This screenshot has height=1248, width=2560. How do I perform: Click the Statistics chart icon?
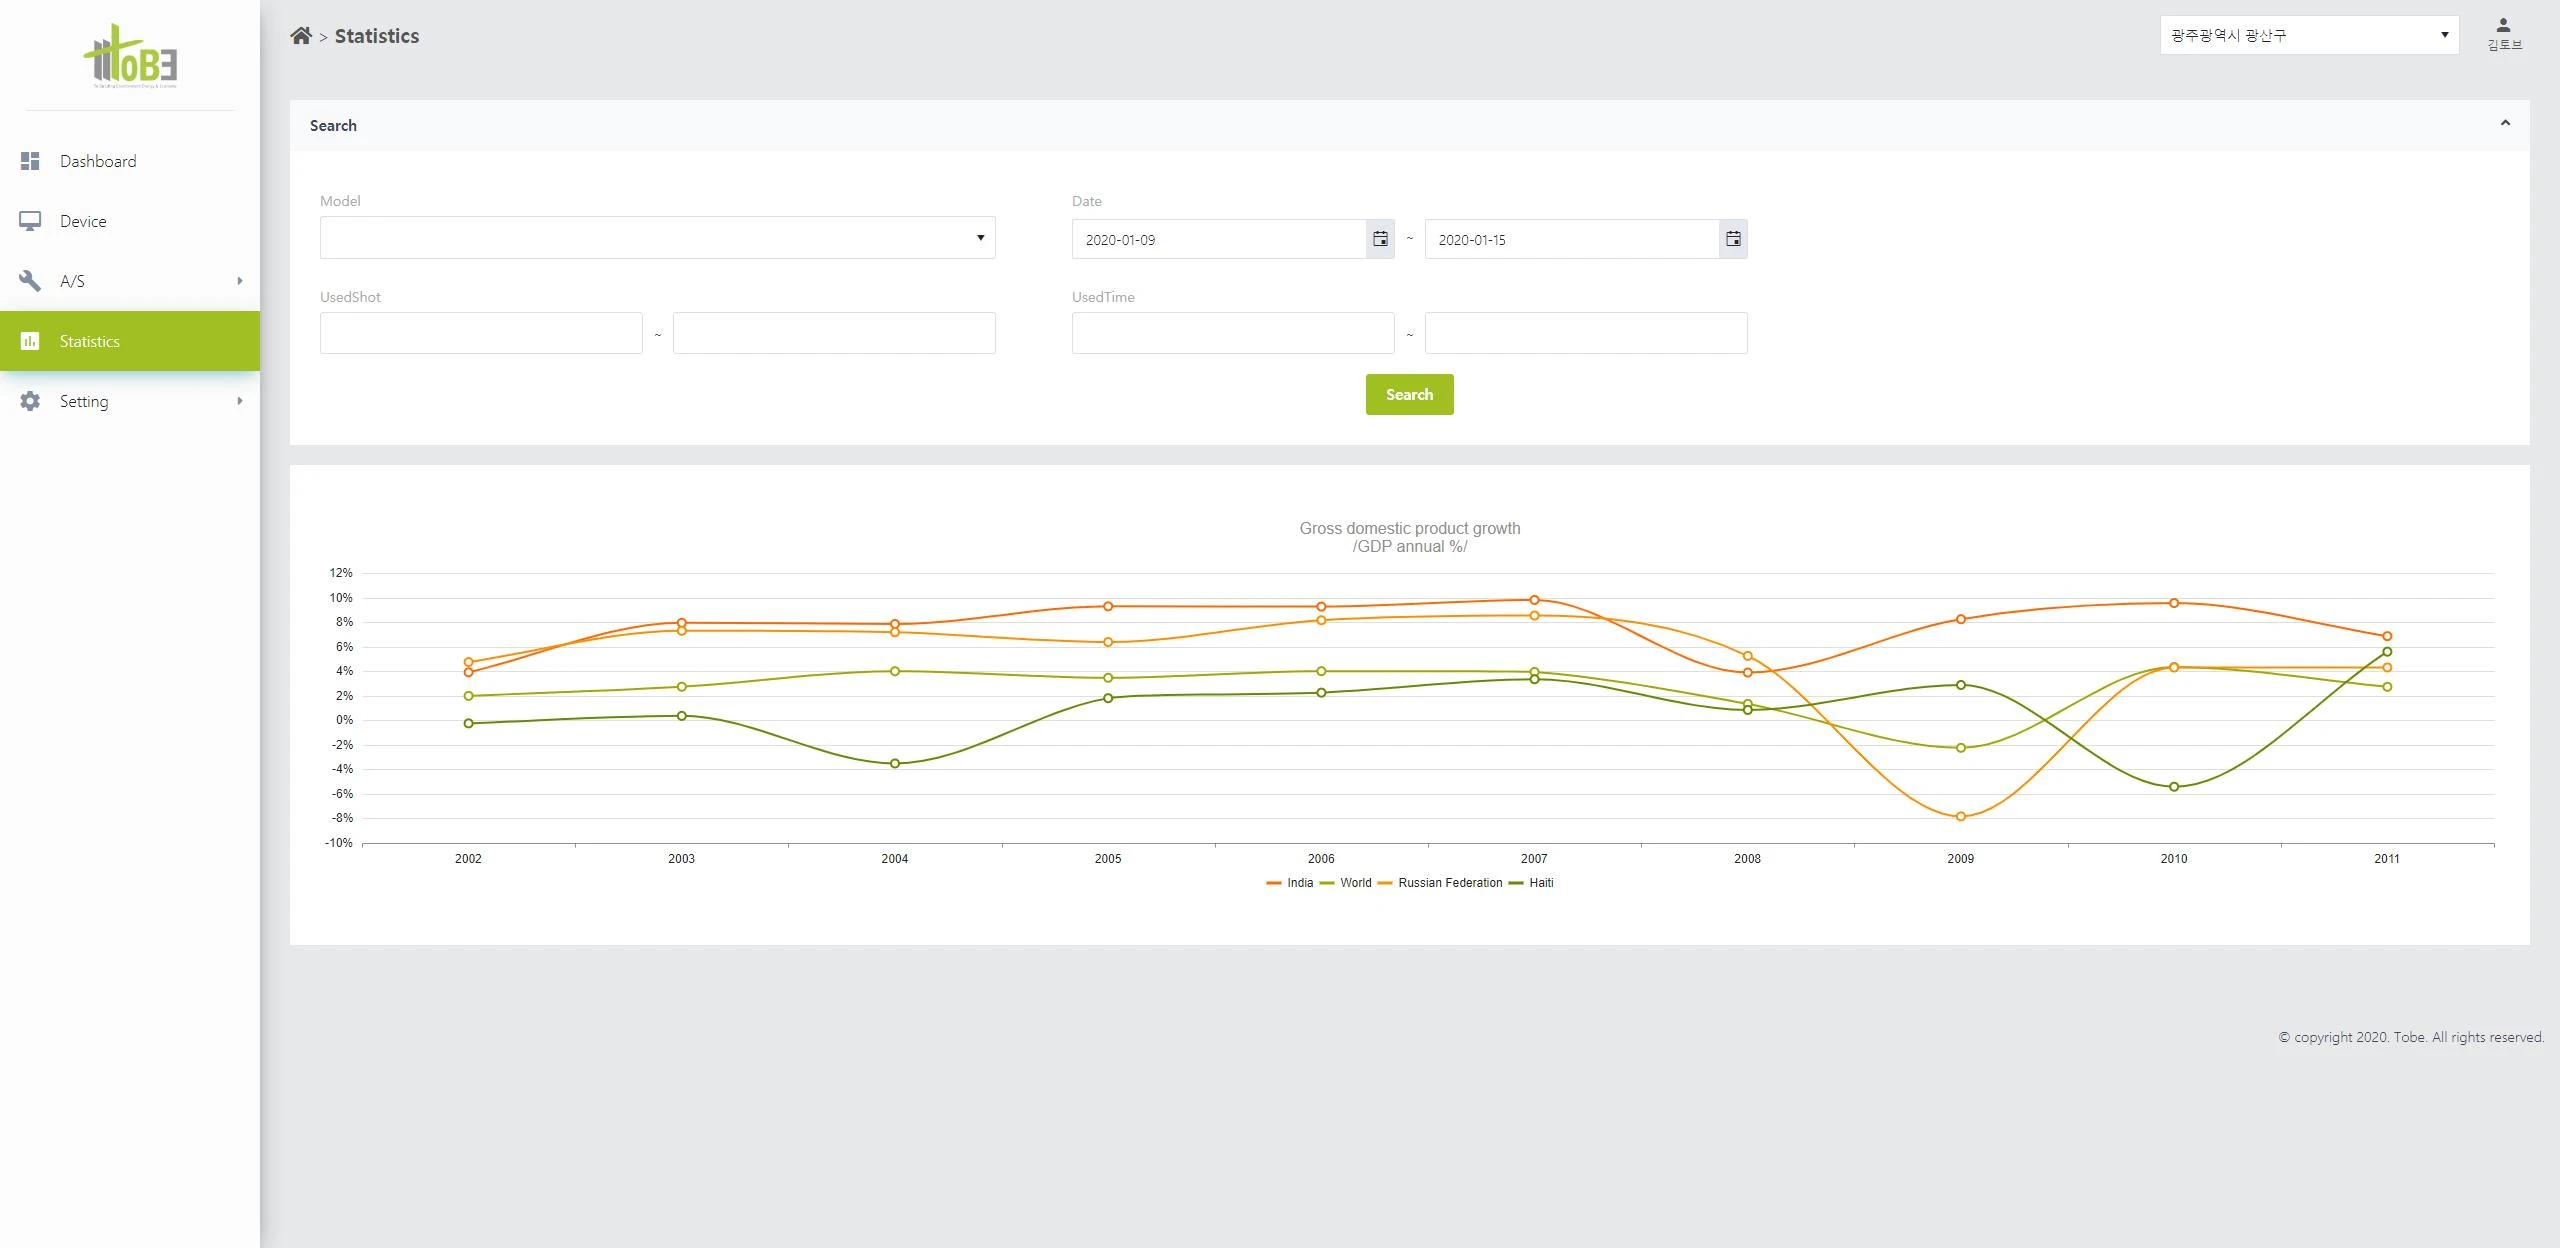[30, 341]
